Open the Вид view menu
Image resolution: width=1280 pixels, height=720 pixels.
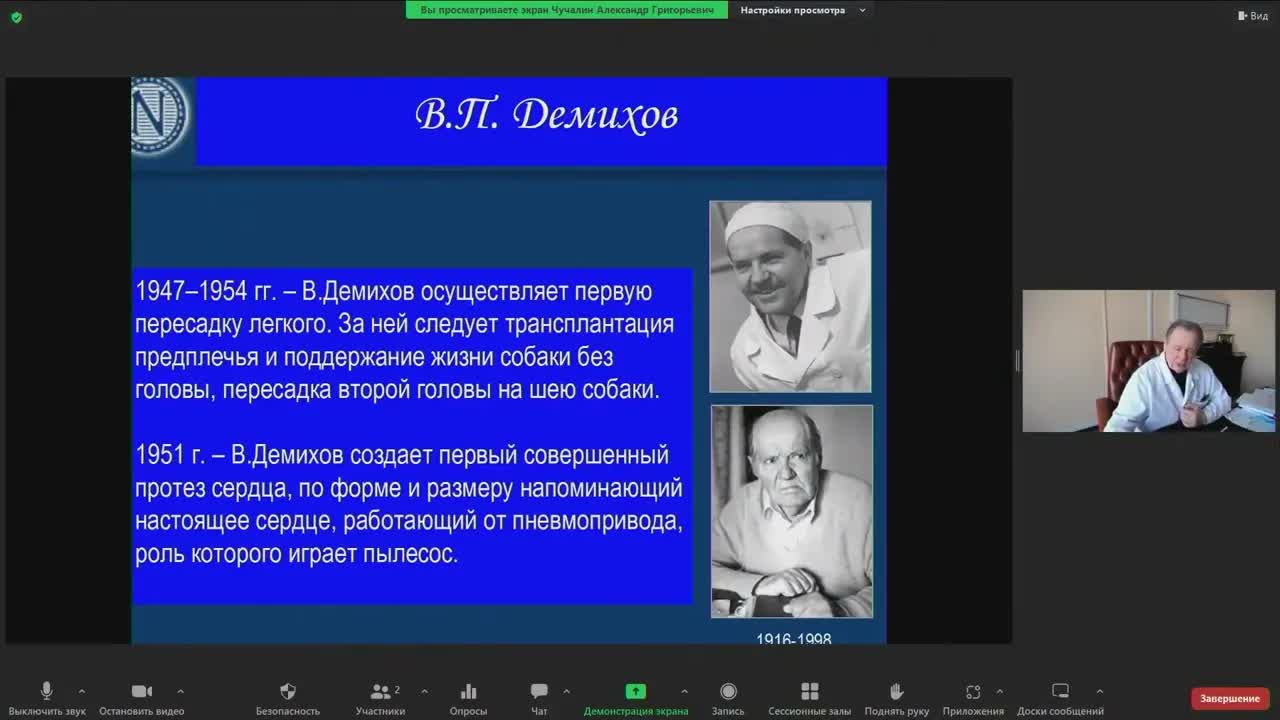tap(1253, 15)
